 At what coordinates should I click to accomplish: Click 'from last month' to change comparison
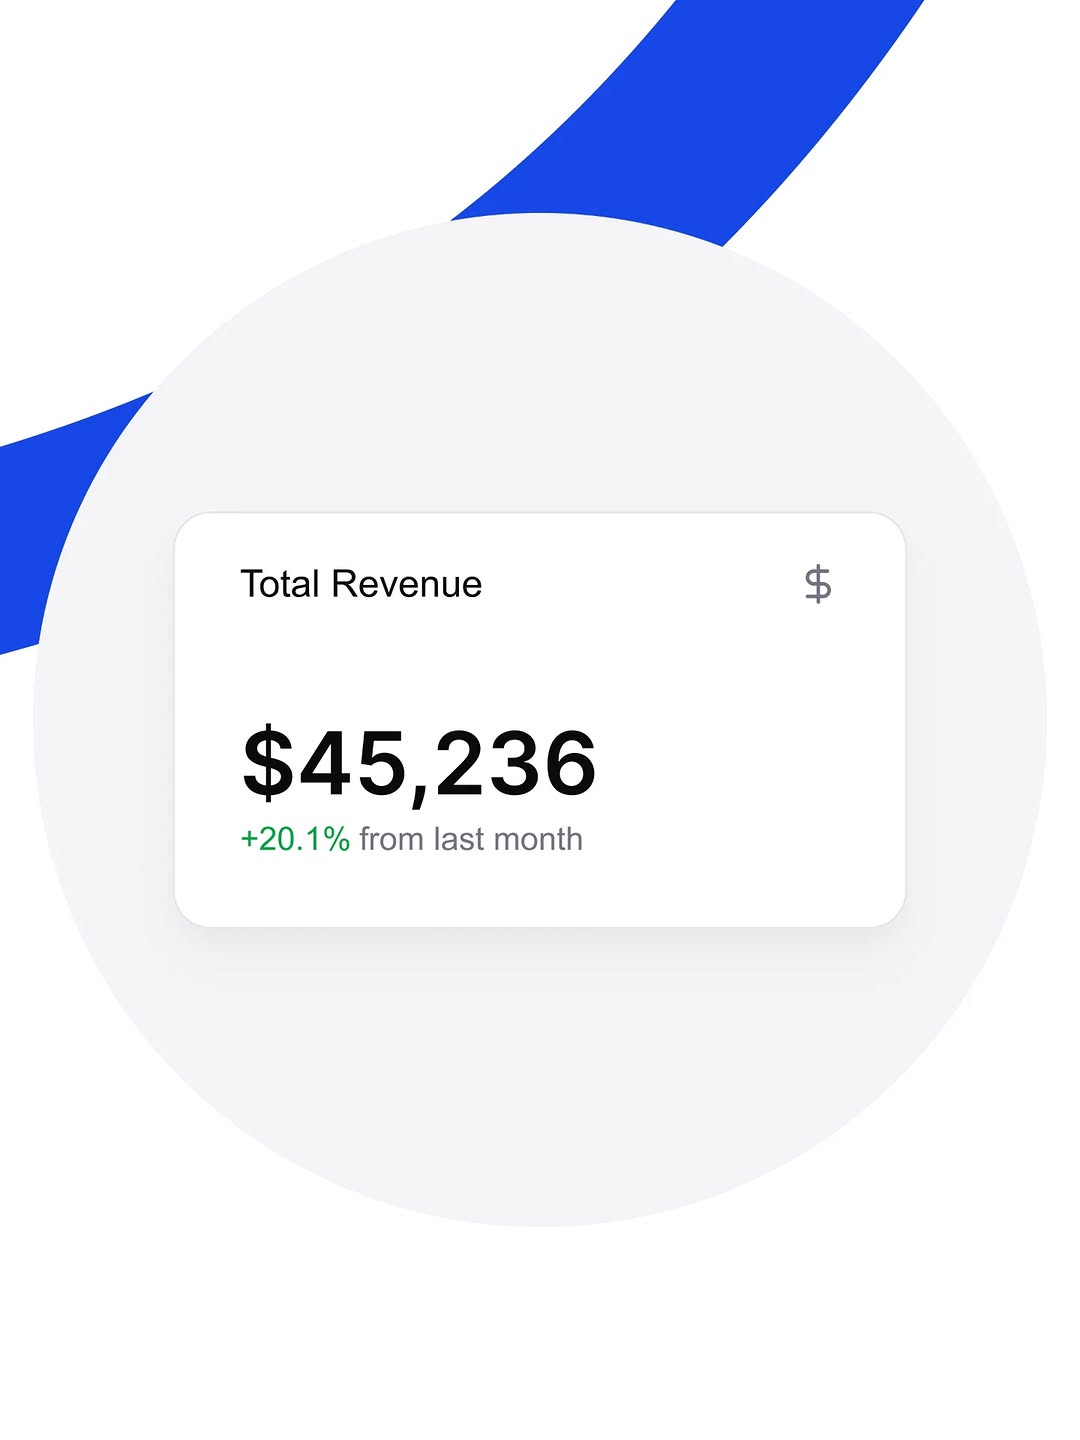(470, 838)
